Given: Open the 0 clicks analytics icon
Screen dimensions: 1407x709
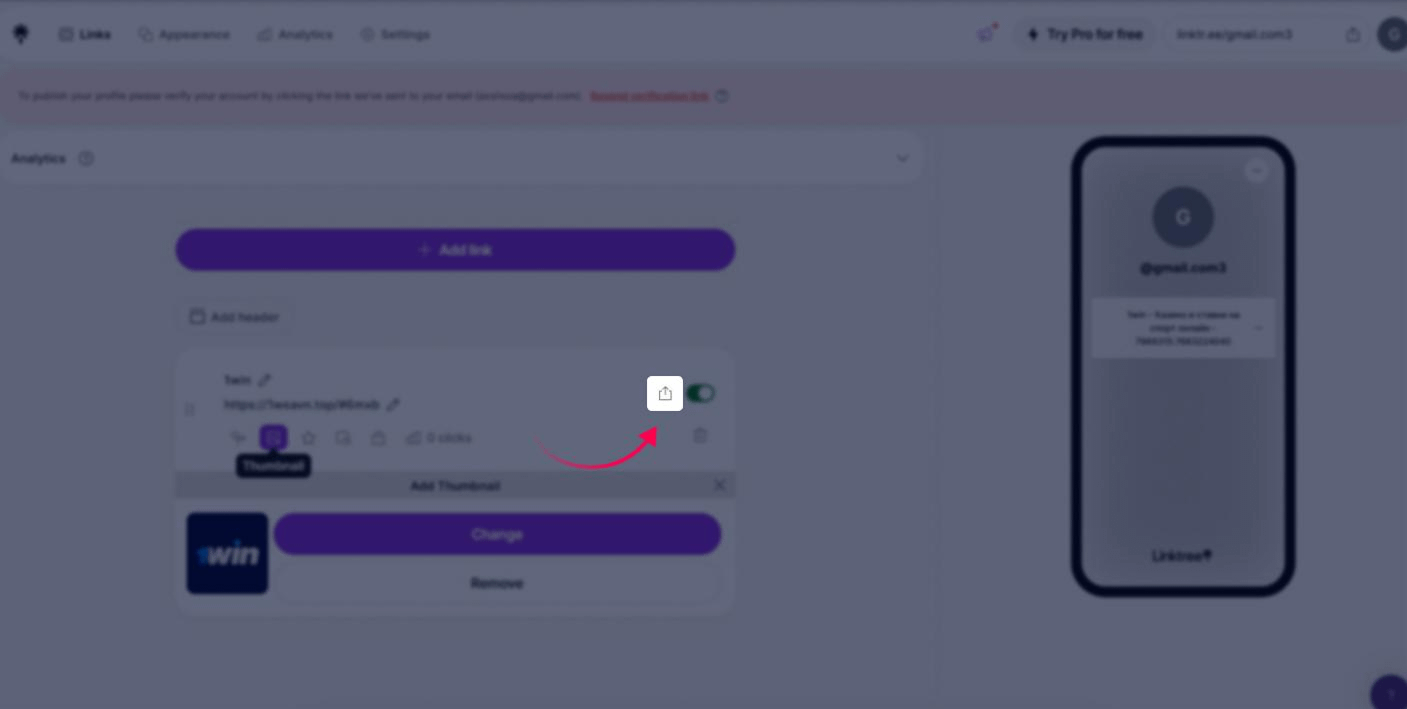Looking at the screenshot, I should (438, 438).
